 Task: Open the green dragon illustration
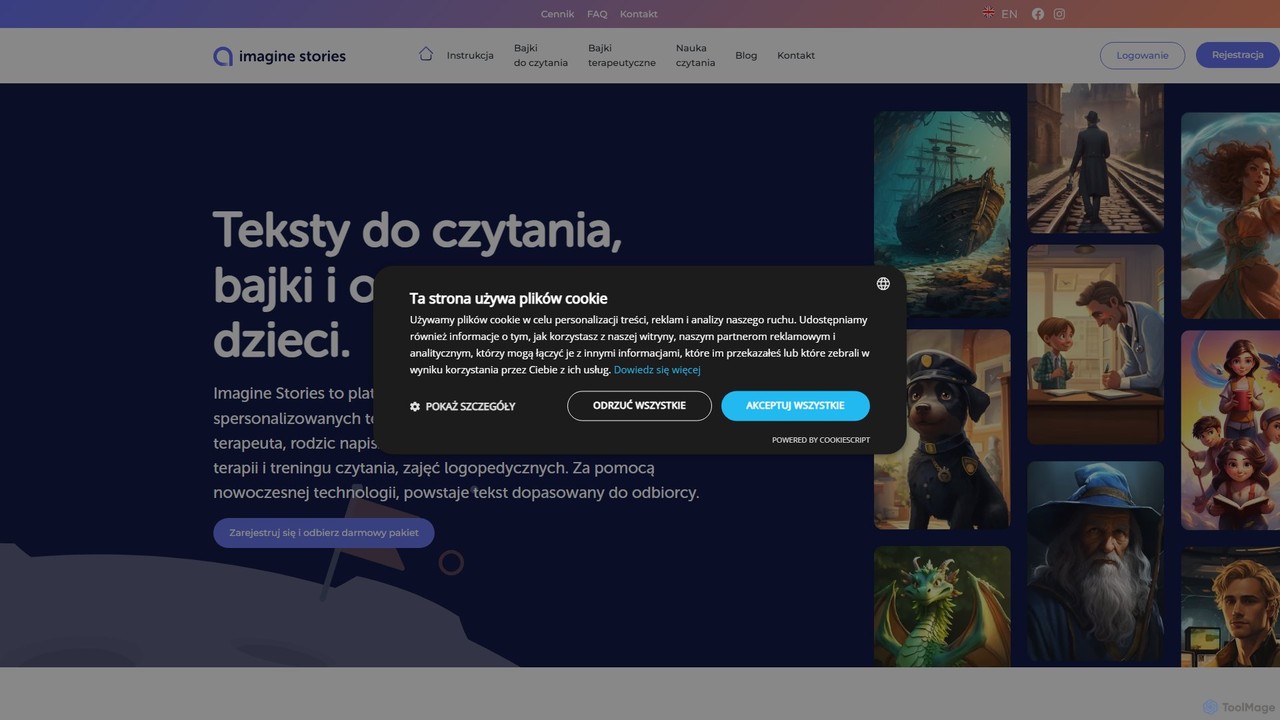coord(942,606)
